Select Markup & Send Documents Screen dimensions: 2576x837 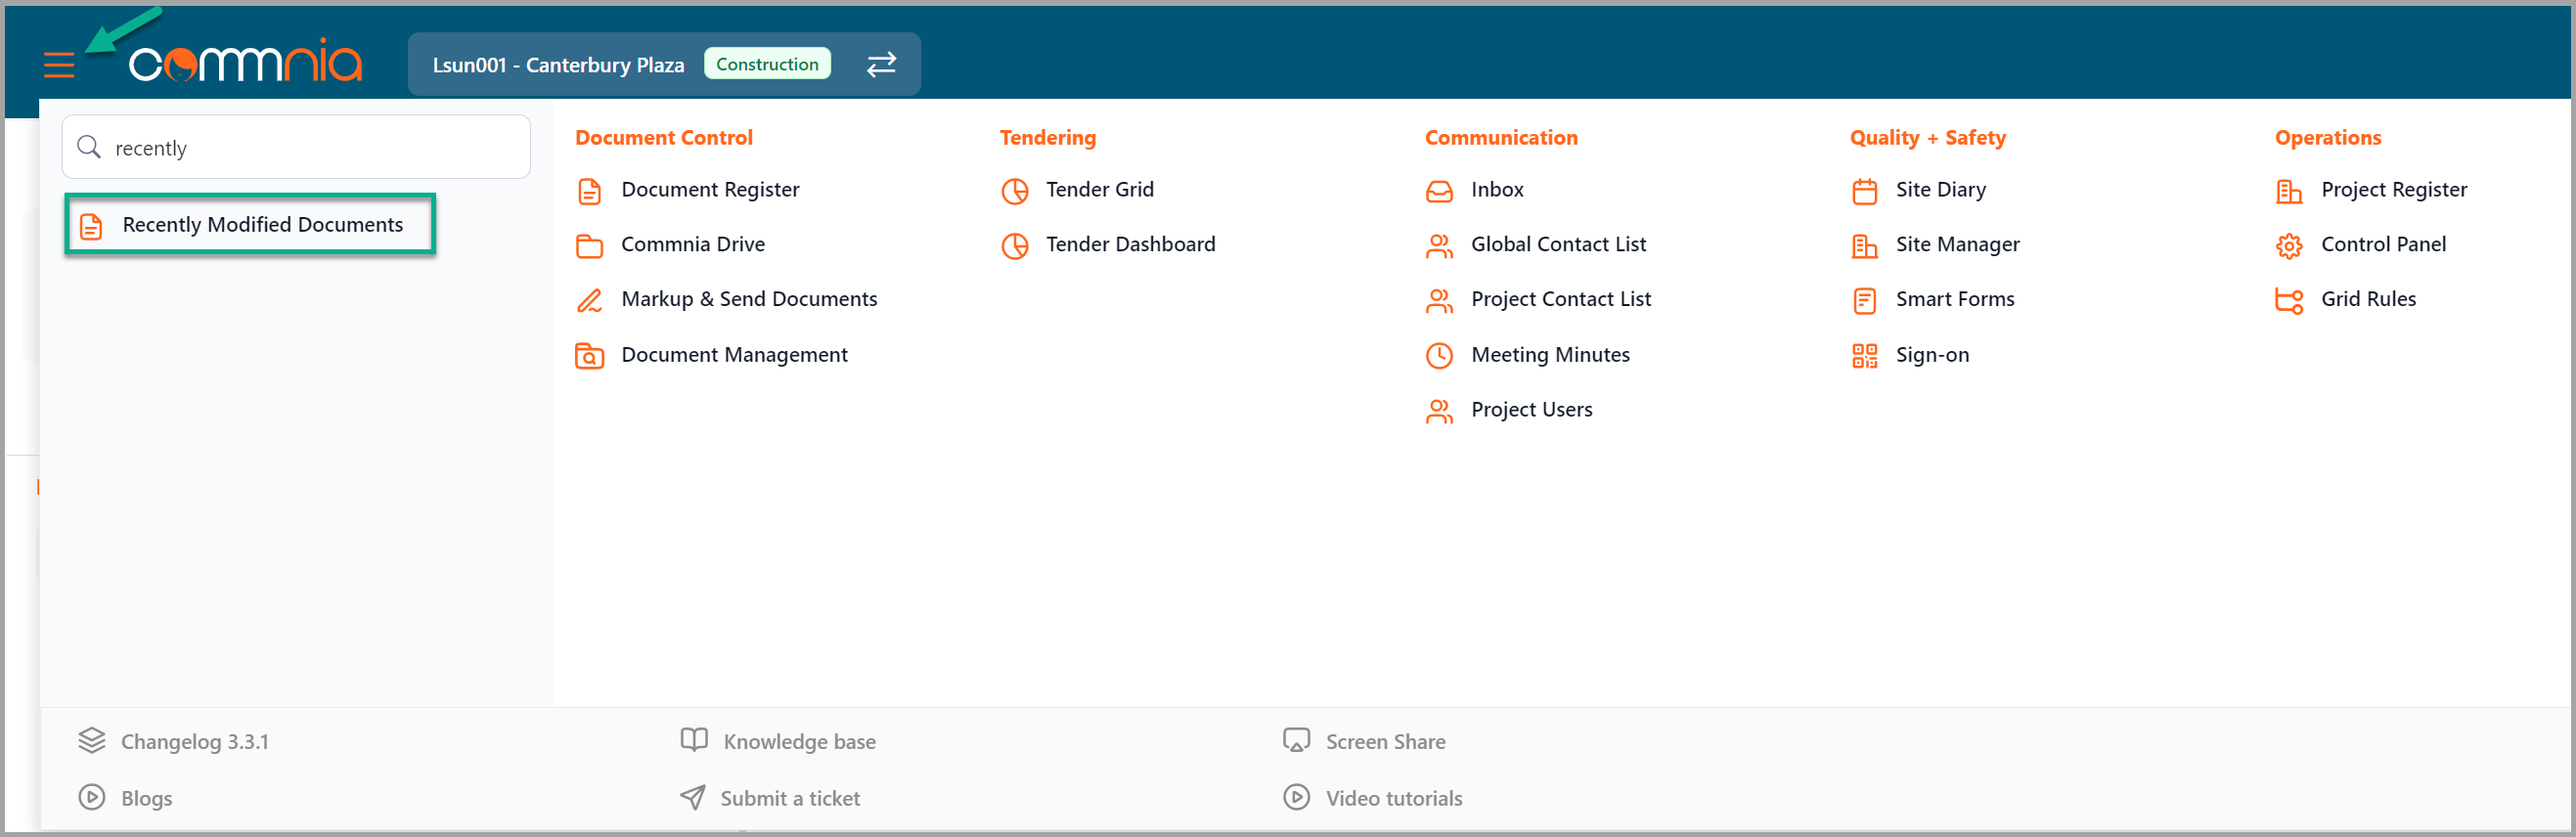coord(748,299)
